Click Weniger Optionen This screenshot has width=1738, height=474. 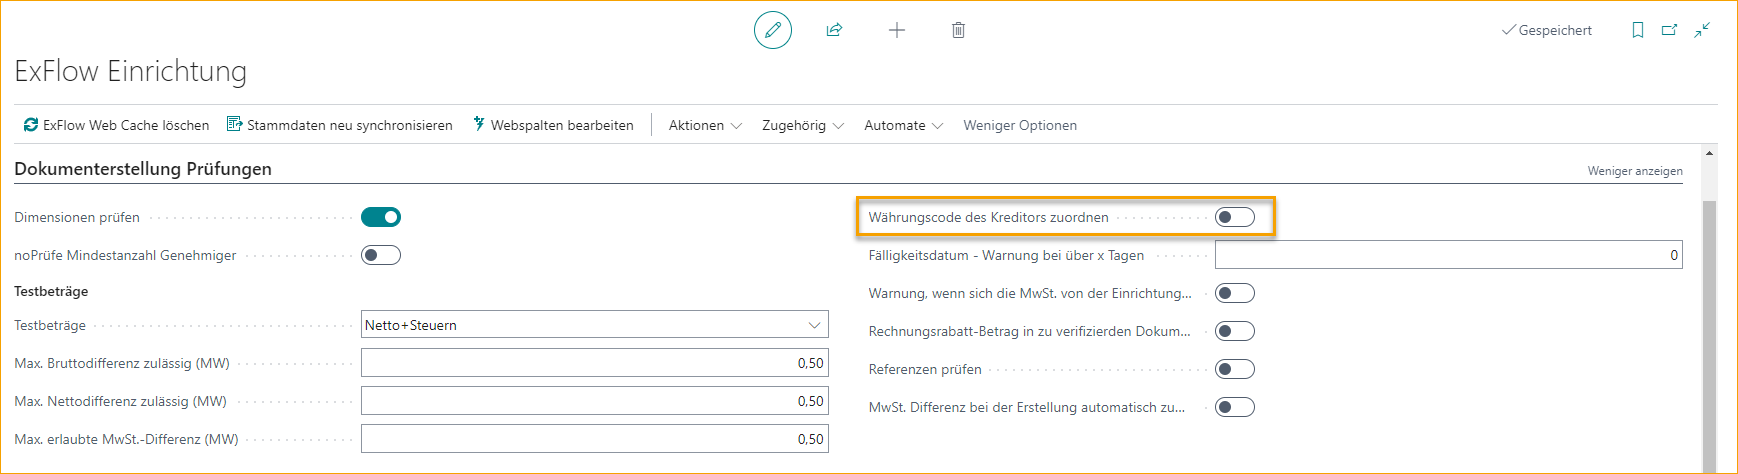pyautogui.click(x=1020, y=125)
